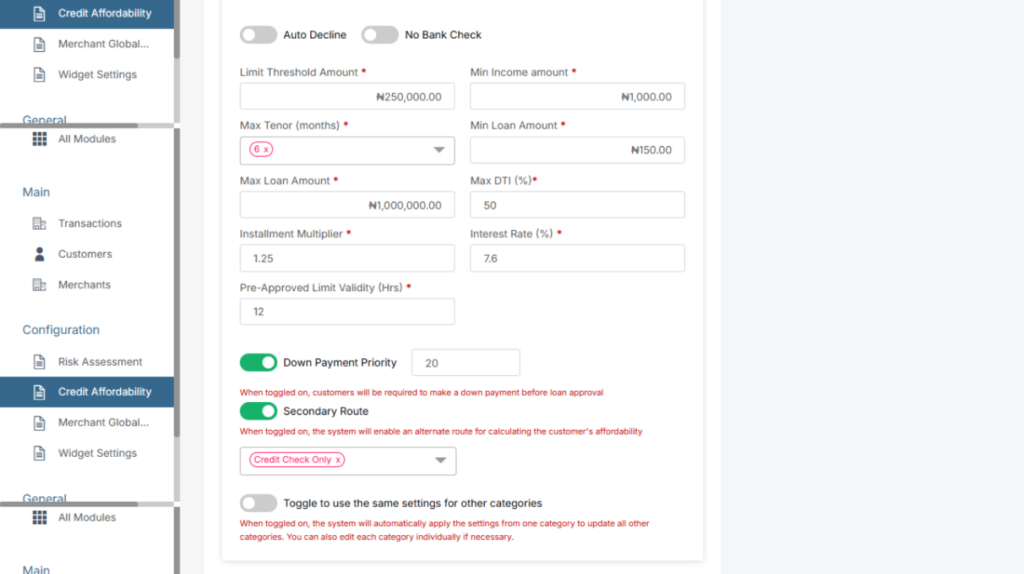
Task: Select the Down Payment Priority value field
Action: click(465, 363)
